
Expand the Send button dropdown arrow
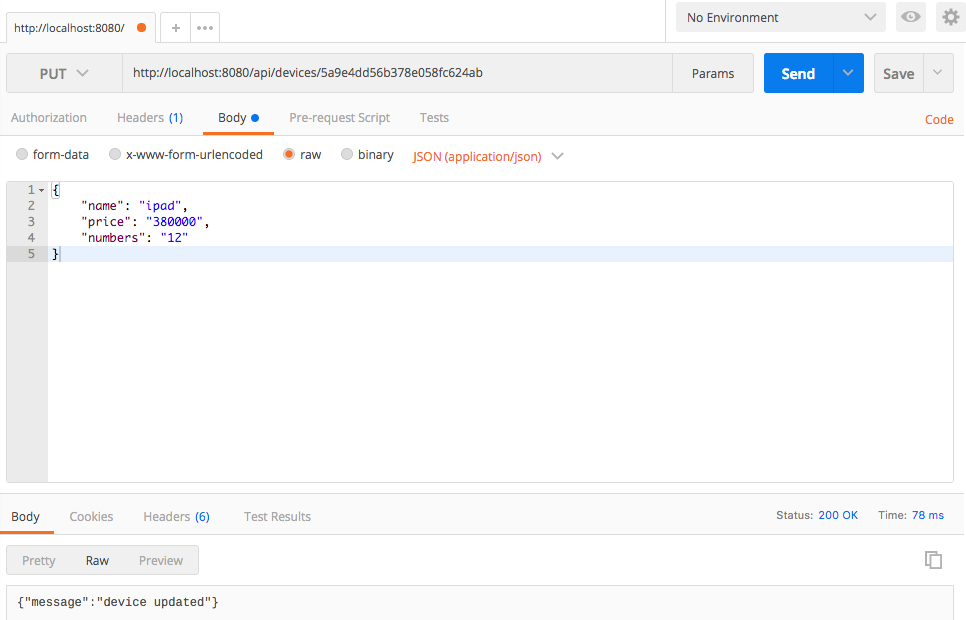click(x=848, y=73)
